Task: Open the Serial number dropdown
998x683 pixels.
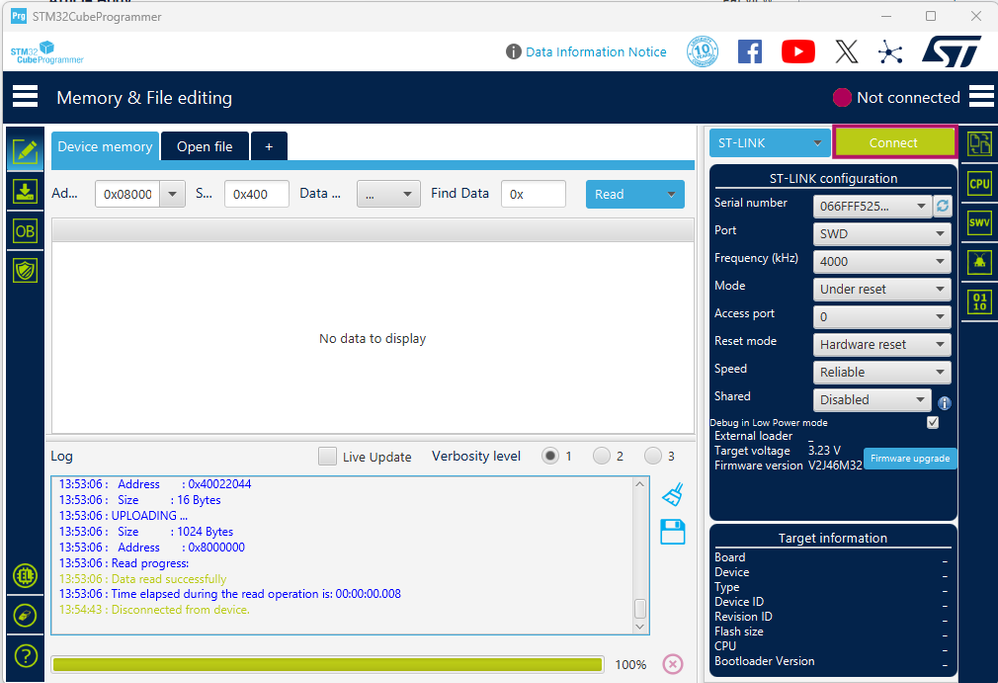Action: [873, 206]
